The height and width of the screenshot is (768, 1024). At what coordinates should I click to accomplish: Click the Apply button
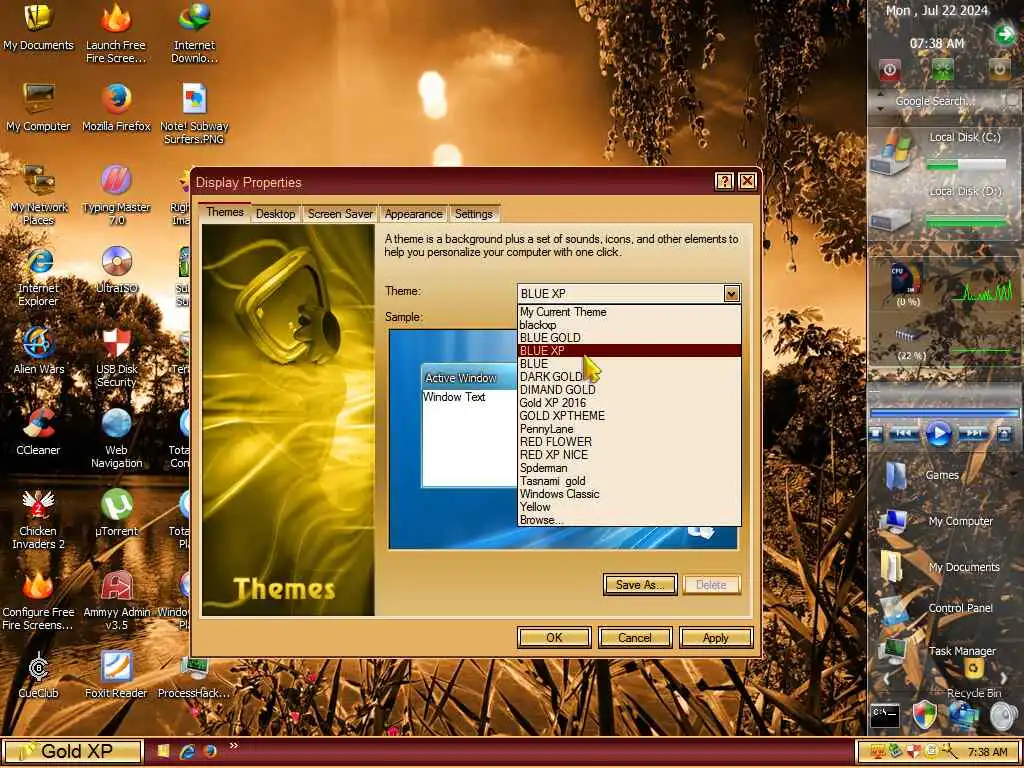716,637
